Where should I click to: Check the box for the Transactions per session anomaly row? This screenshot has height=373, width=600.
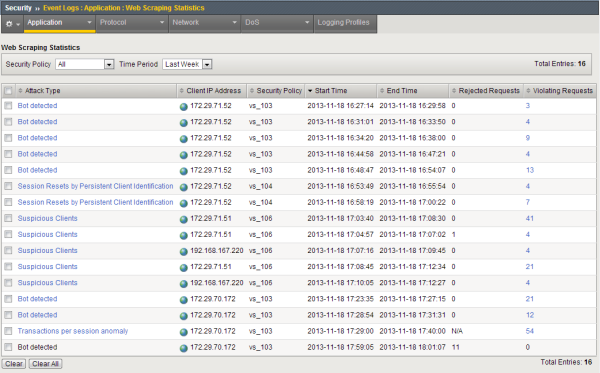[8, 331]
